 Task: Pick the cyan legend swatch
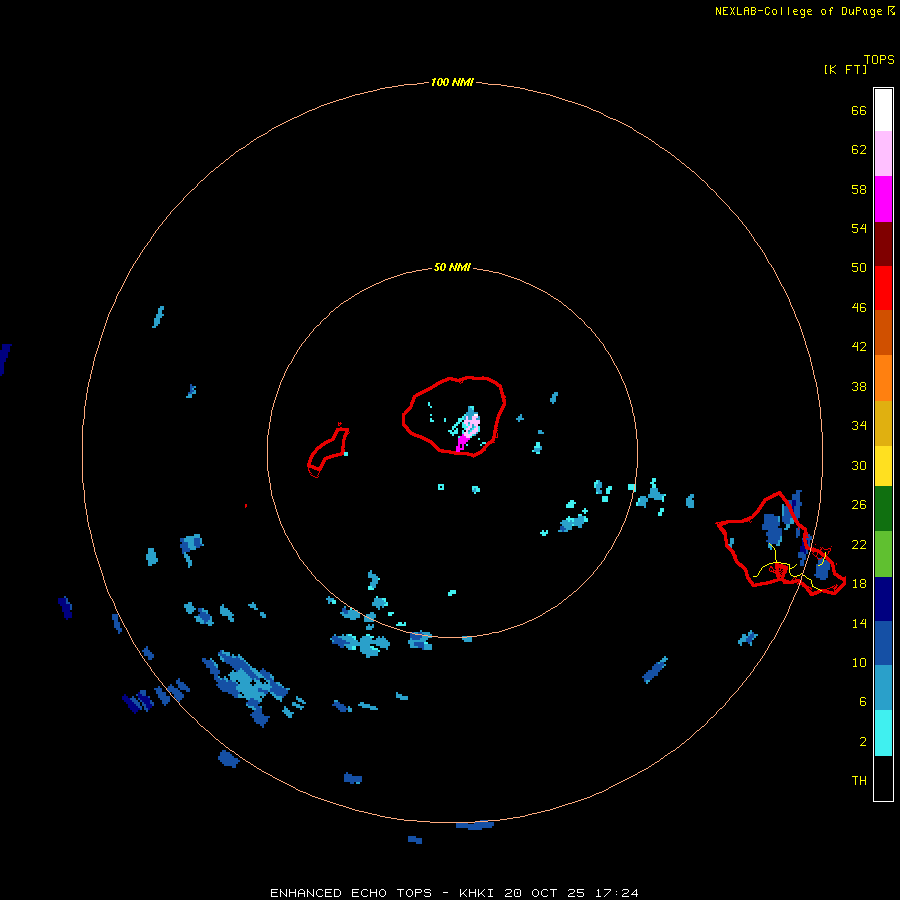pos(883,733)
